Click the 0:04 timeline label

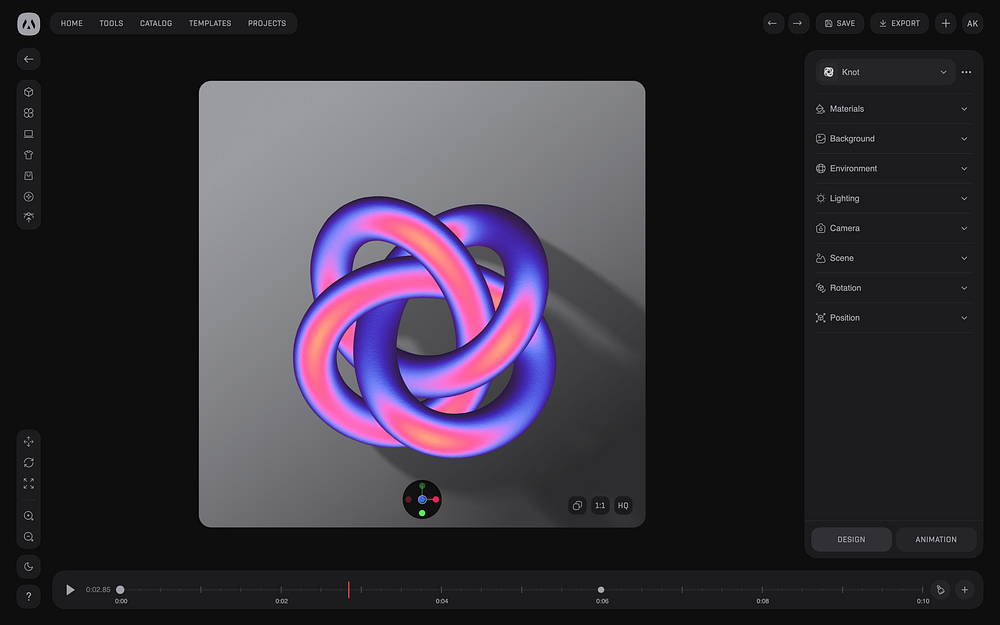(x=442, y=601)
